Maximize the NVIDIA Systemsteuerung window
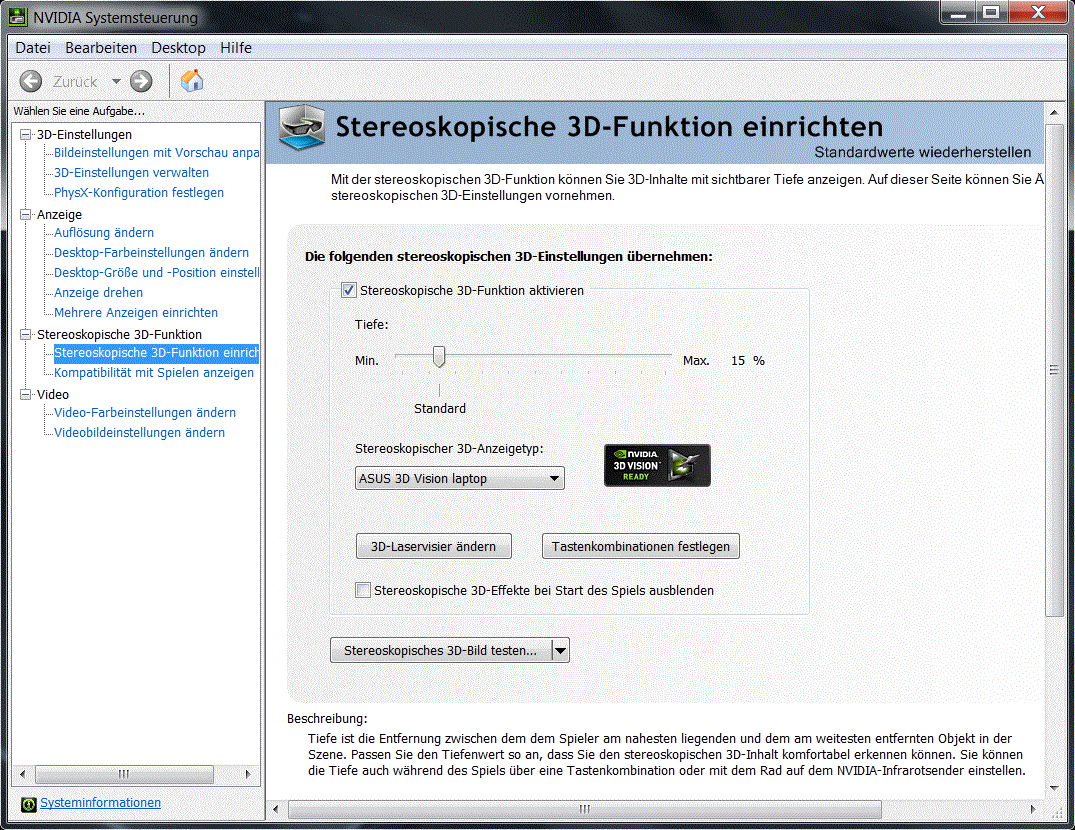The width and height of the screenshot is (1075, 830). point(991,12)
